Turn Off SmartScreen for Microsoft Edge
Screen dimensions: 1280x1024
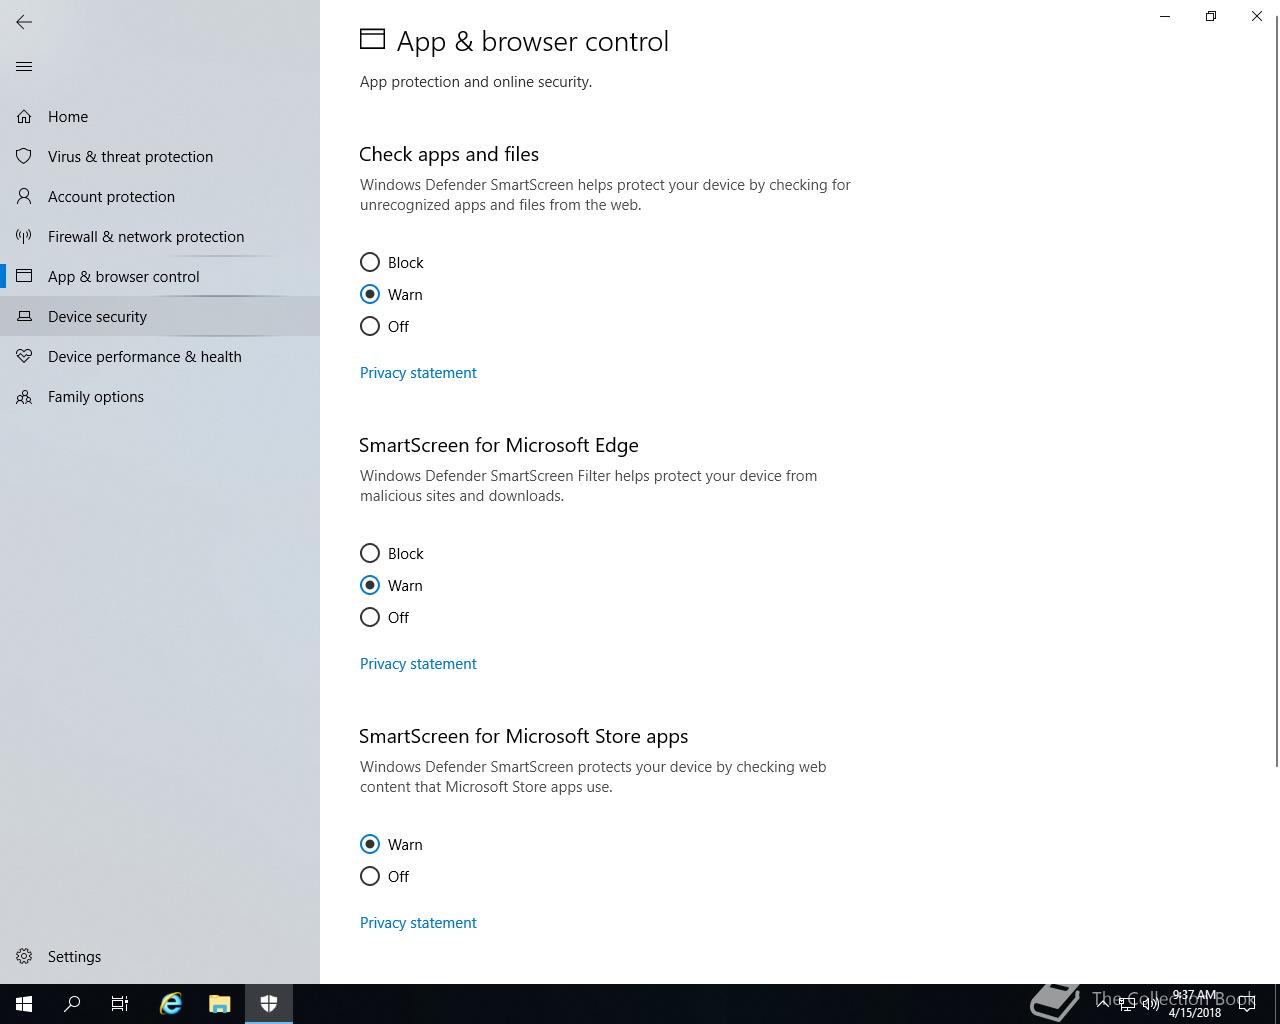tap(370, 617)
